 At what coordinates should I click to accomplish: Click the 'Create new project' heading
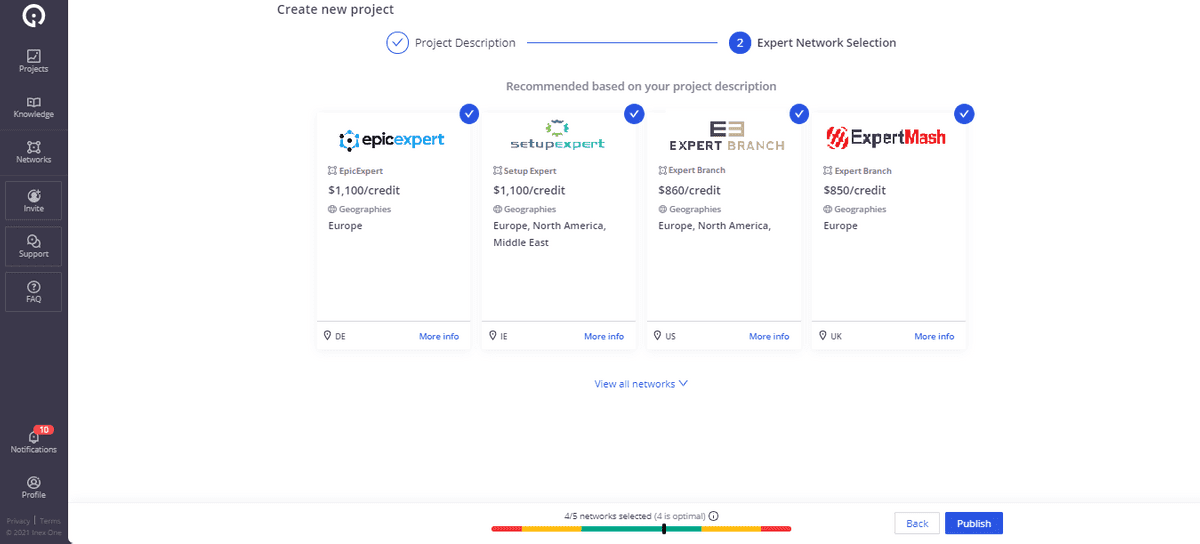(x=335, y=9)
